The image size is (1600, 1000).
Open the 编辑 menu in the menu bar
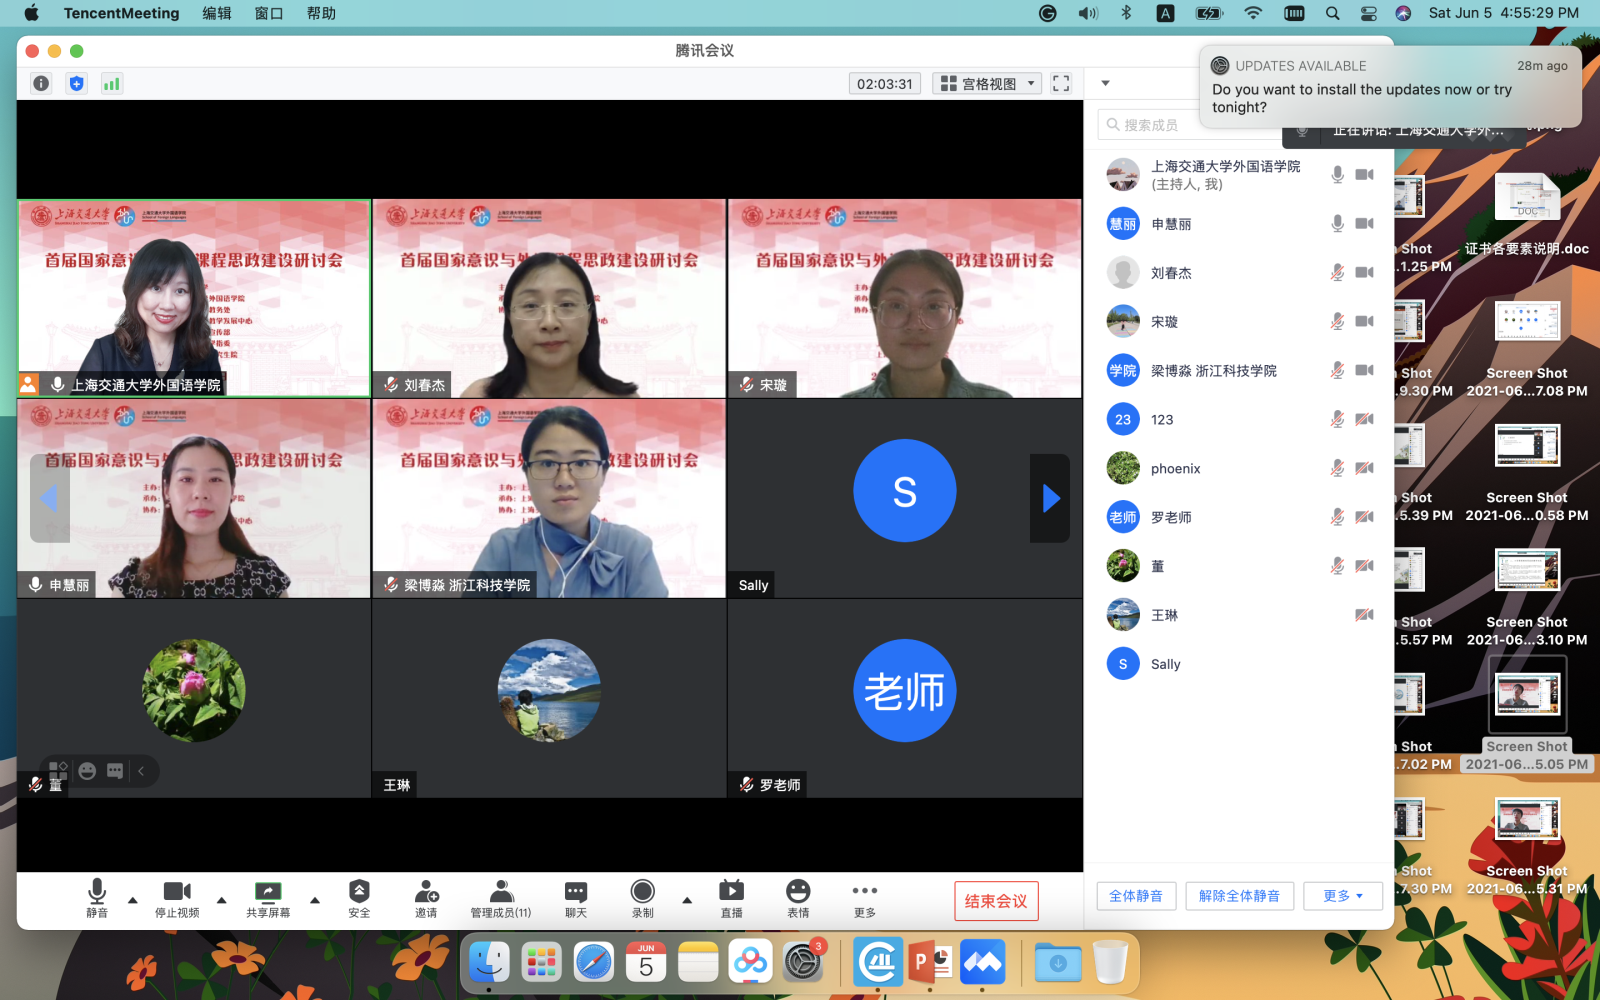click(x=217, y=13)
